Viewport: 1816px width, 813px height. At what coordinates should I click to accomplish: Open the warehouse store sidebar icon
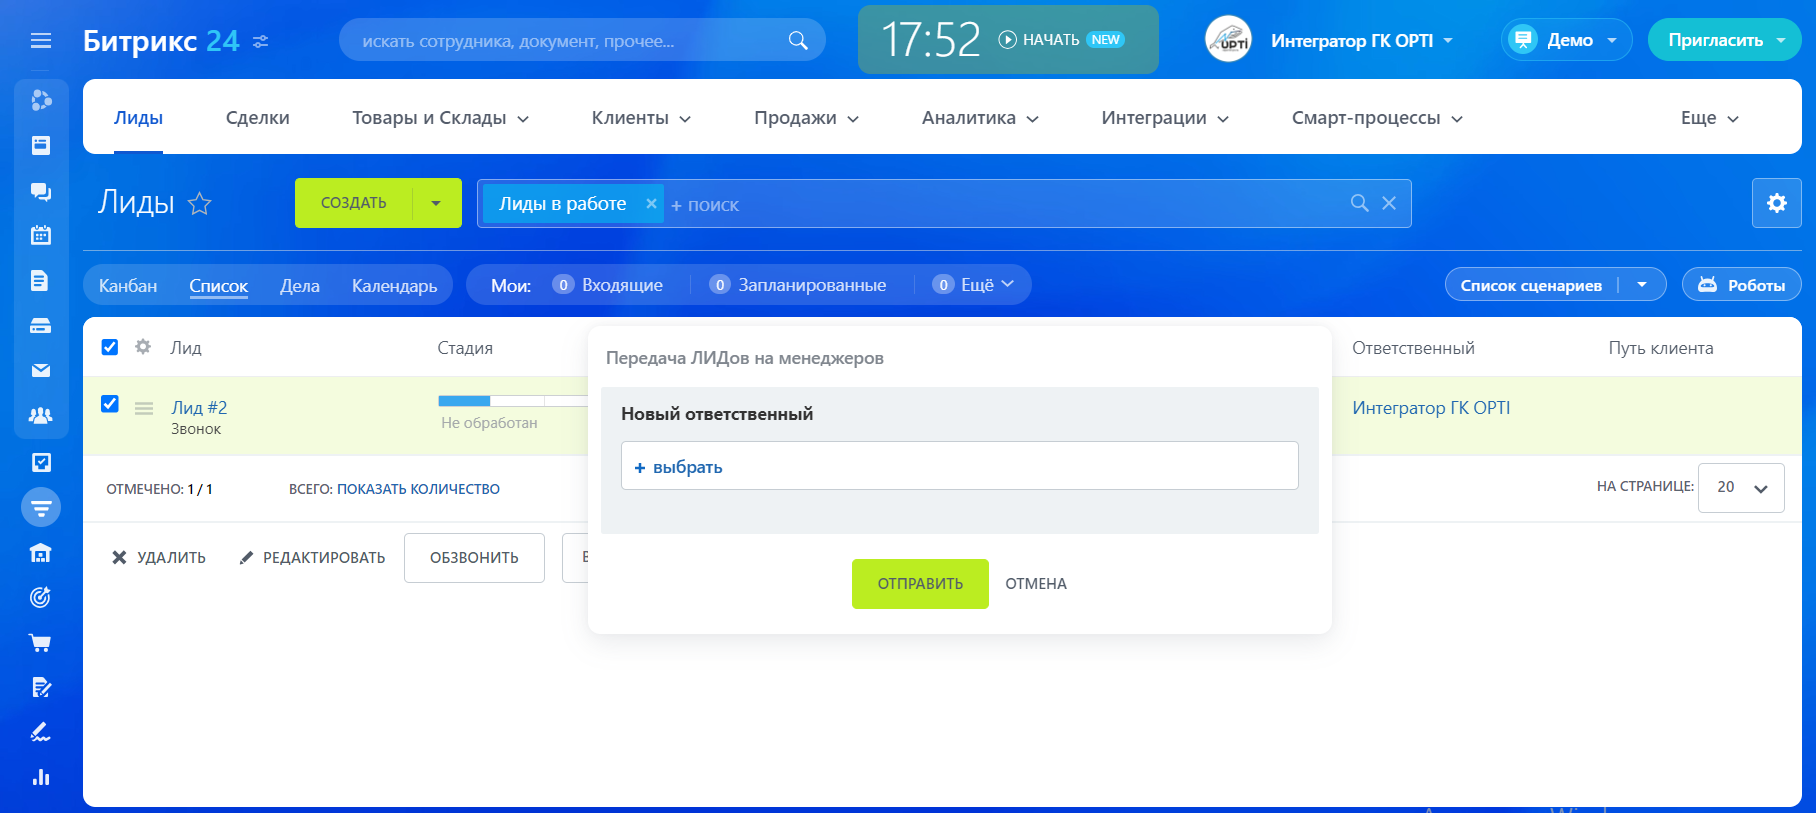[x=41, y=553]
